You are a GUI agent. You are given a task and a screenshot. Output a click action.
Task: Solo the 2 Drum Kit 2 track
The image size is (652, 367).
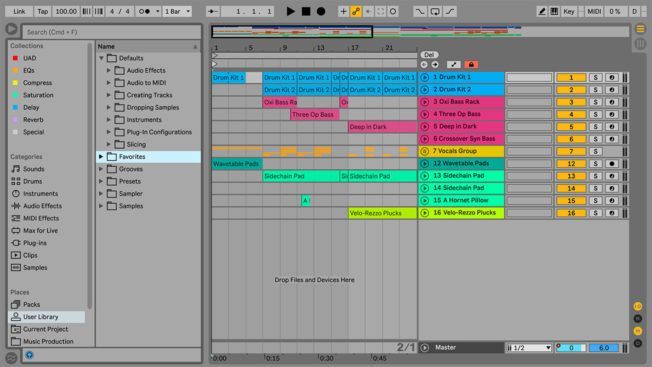click(x=595, y=90)
